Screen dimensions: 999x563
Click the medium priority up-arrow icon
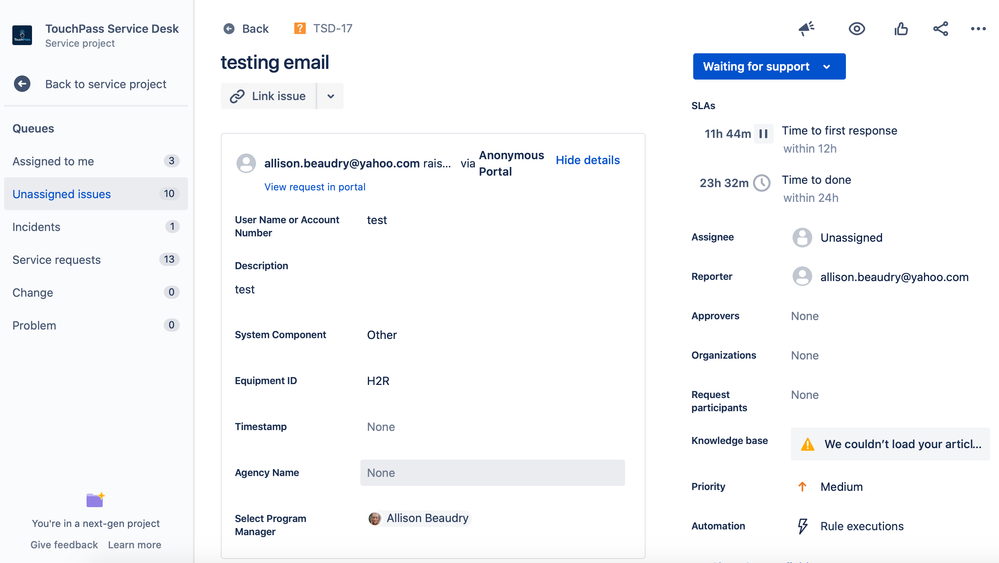[x=802, y=487]
